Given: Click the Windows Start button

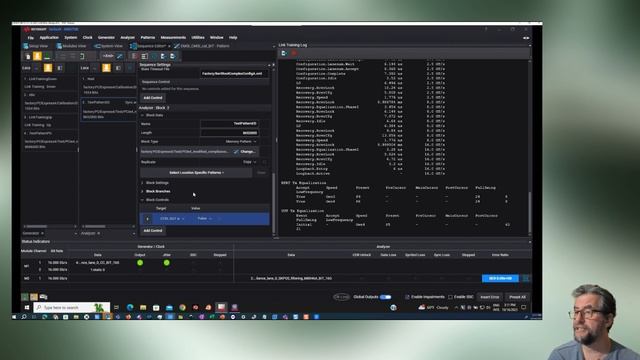Looking at the screenshot, I should click(27, 307).
